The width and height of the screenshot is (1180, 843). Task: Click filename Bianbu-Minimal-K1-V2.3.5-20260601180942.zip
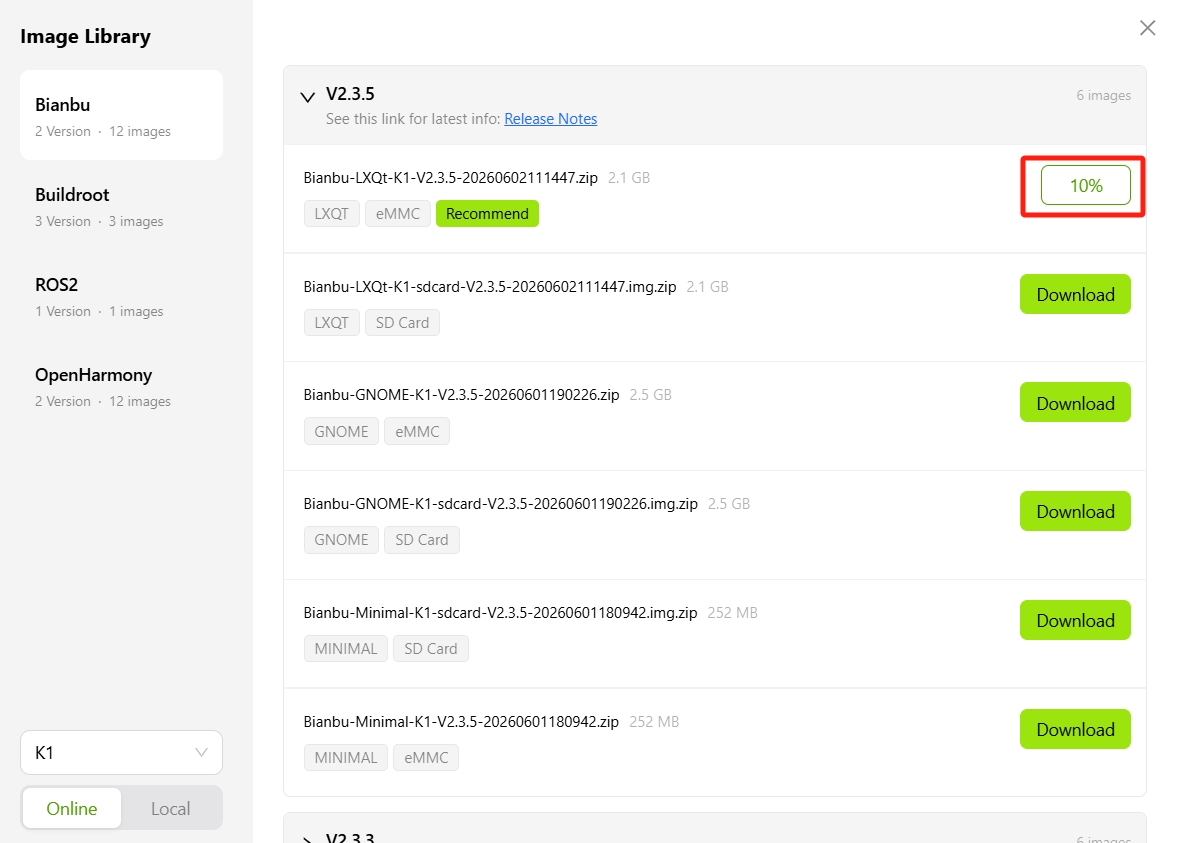[x=461, y=722]
